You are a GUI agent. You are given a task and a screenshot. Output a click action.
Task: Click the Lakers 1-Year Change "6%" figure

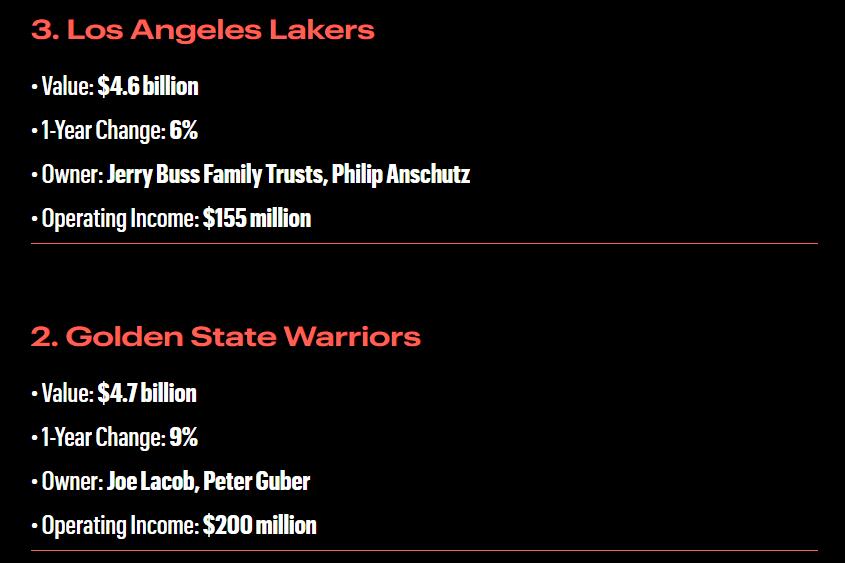[183, 130]
